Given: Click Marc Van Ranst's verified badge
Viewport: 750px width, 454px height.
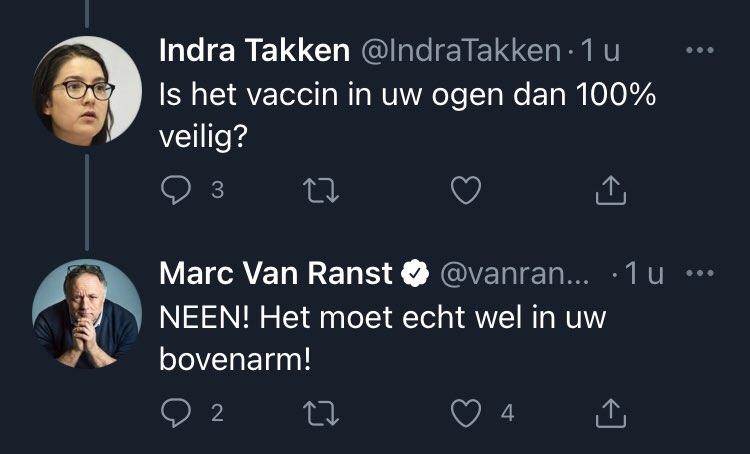Looking at the screenshot, I should tap(414, 274).
